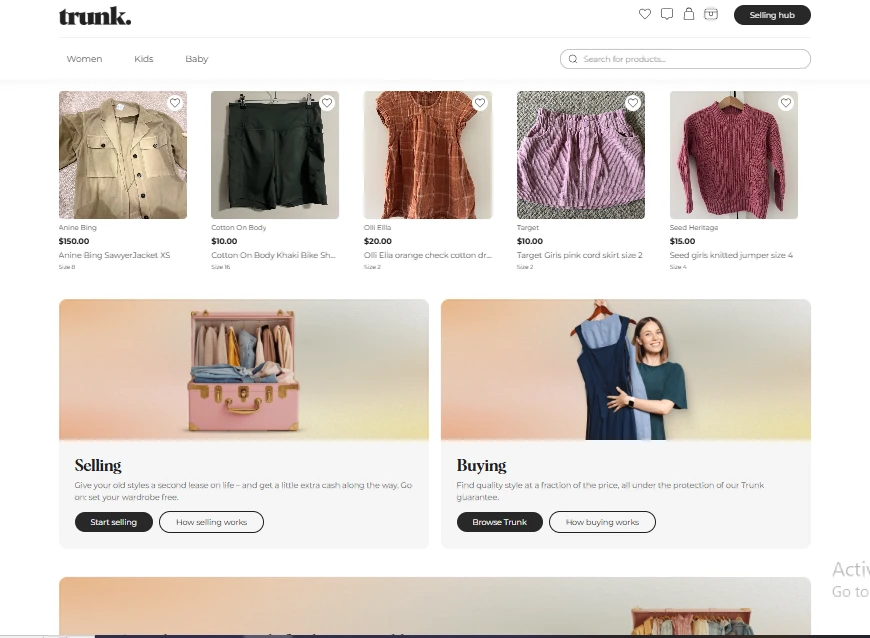Open the trunk orders icon in header

(711, 14)
